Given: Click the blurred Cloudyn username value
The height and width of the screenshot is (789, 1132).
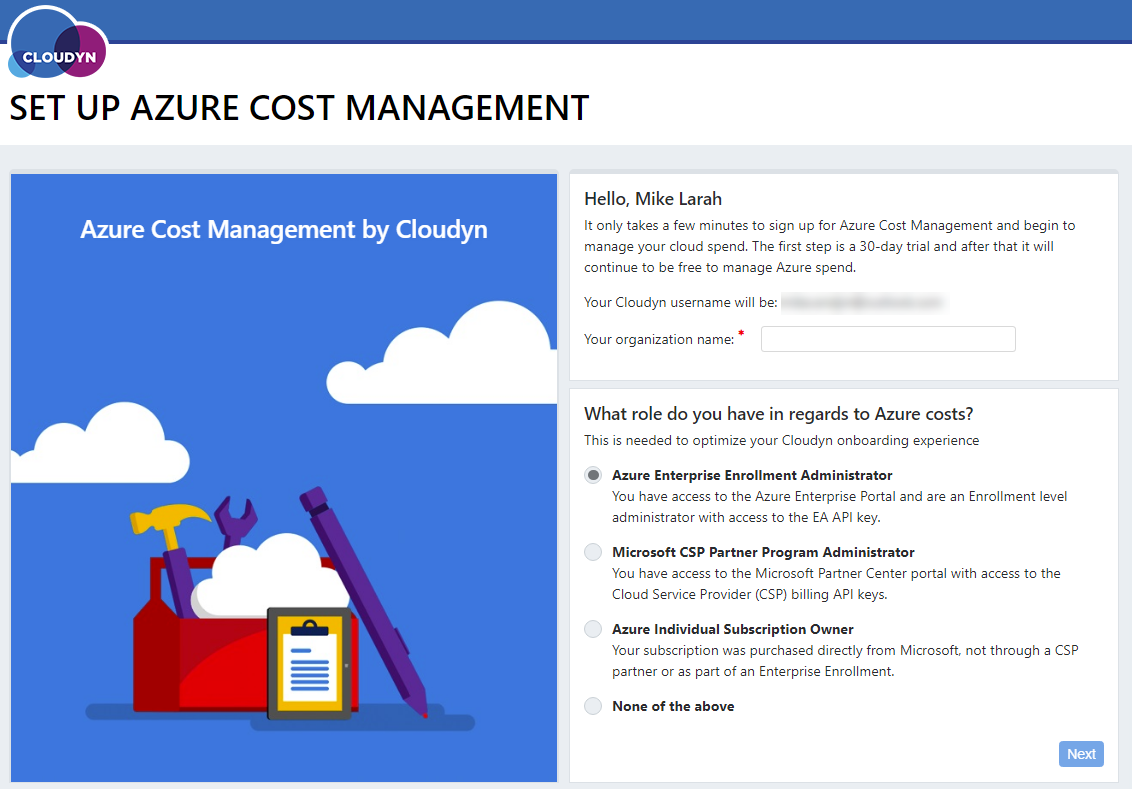Looking at the screenshot, I should click(x=862, y=302).
